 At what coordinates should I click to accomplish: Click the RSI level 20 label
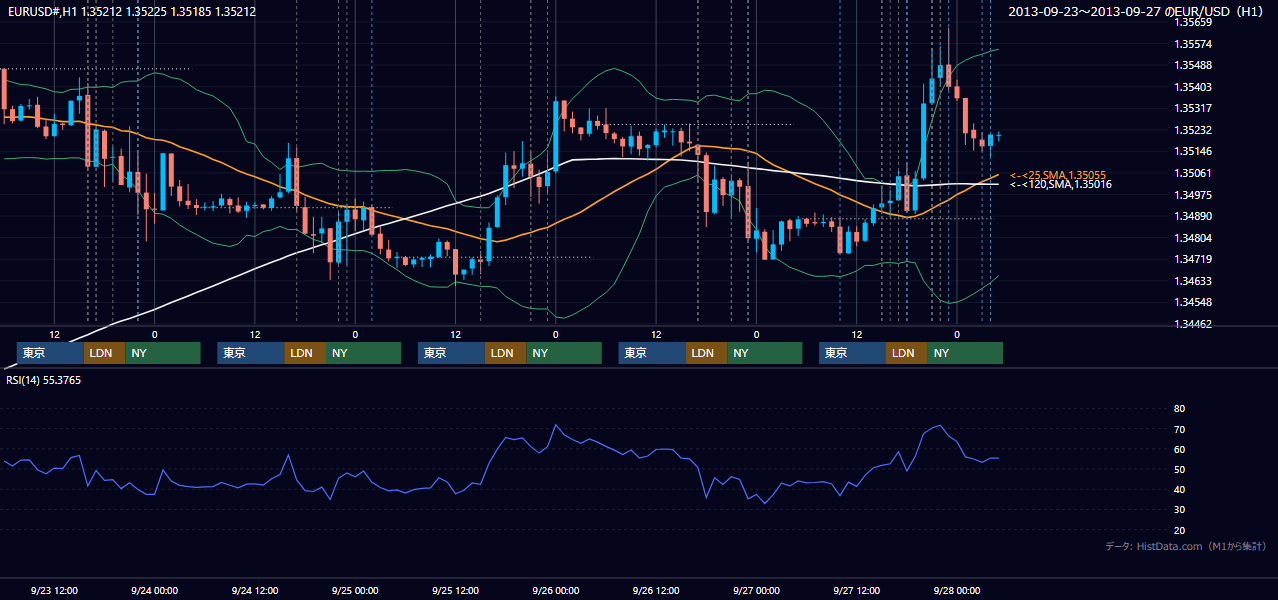pyautogui.click(x=1179, y=530)
